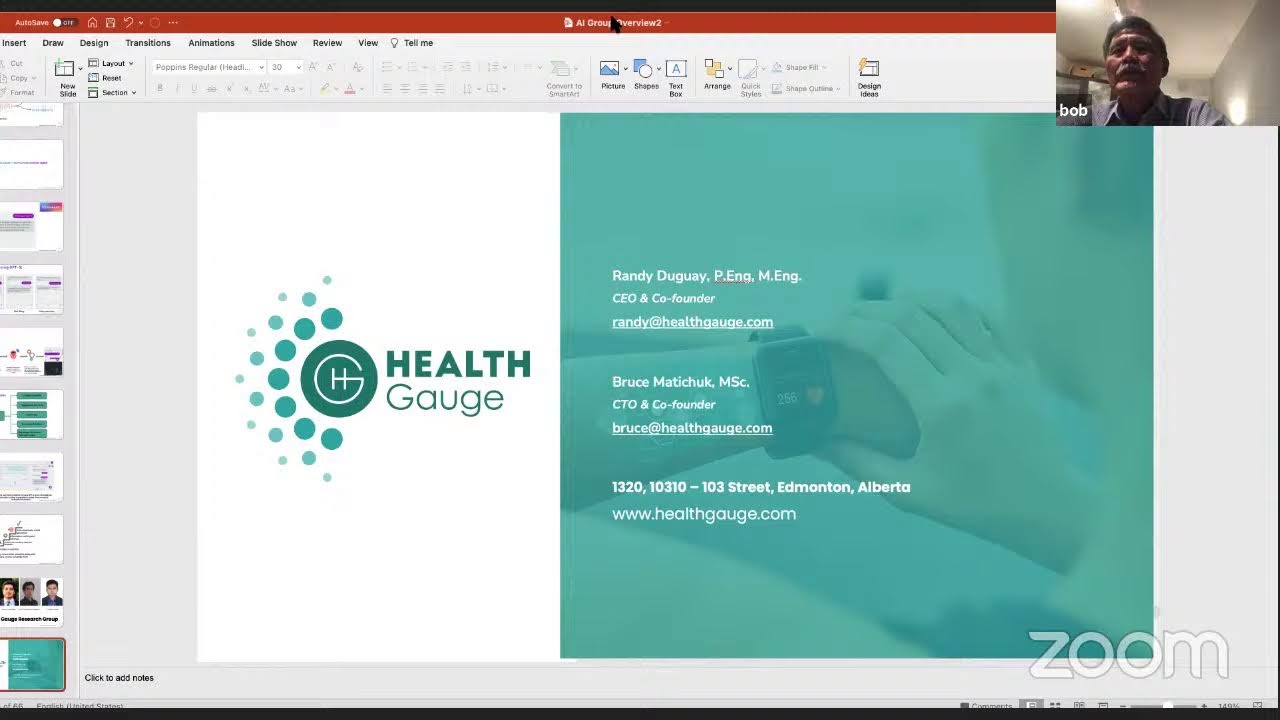Open the Arrange menu
The width and height of the screenshot is (1280, 720).
pyautogui.click(x=717, y=75)
